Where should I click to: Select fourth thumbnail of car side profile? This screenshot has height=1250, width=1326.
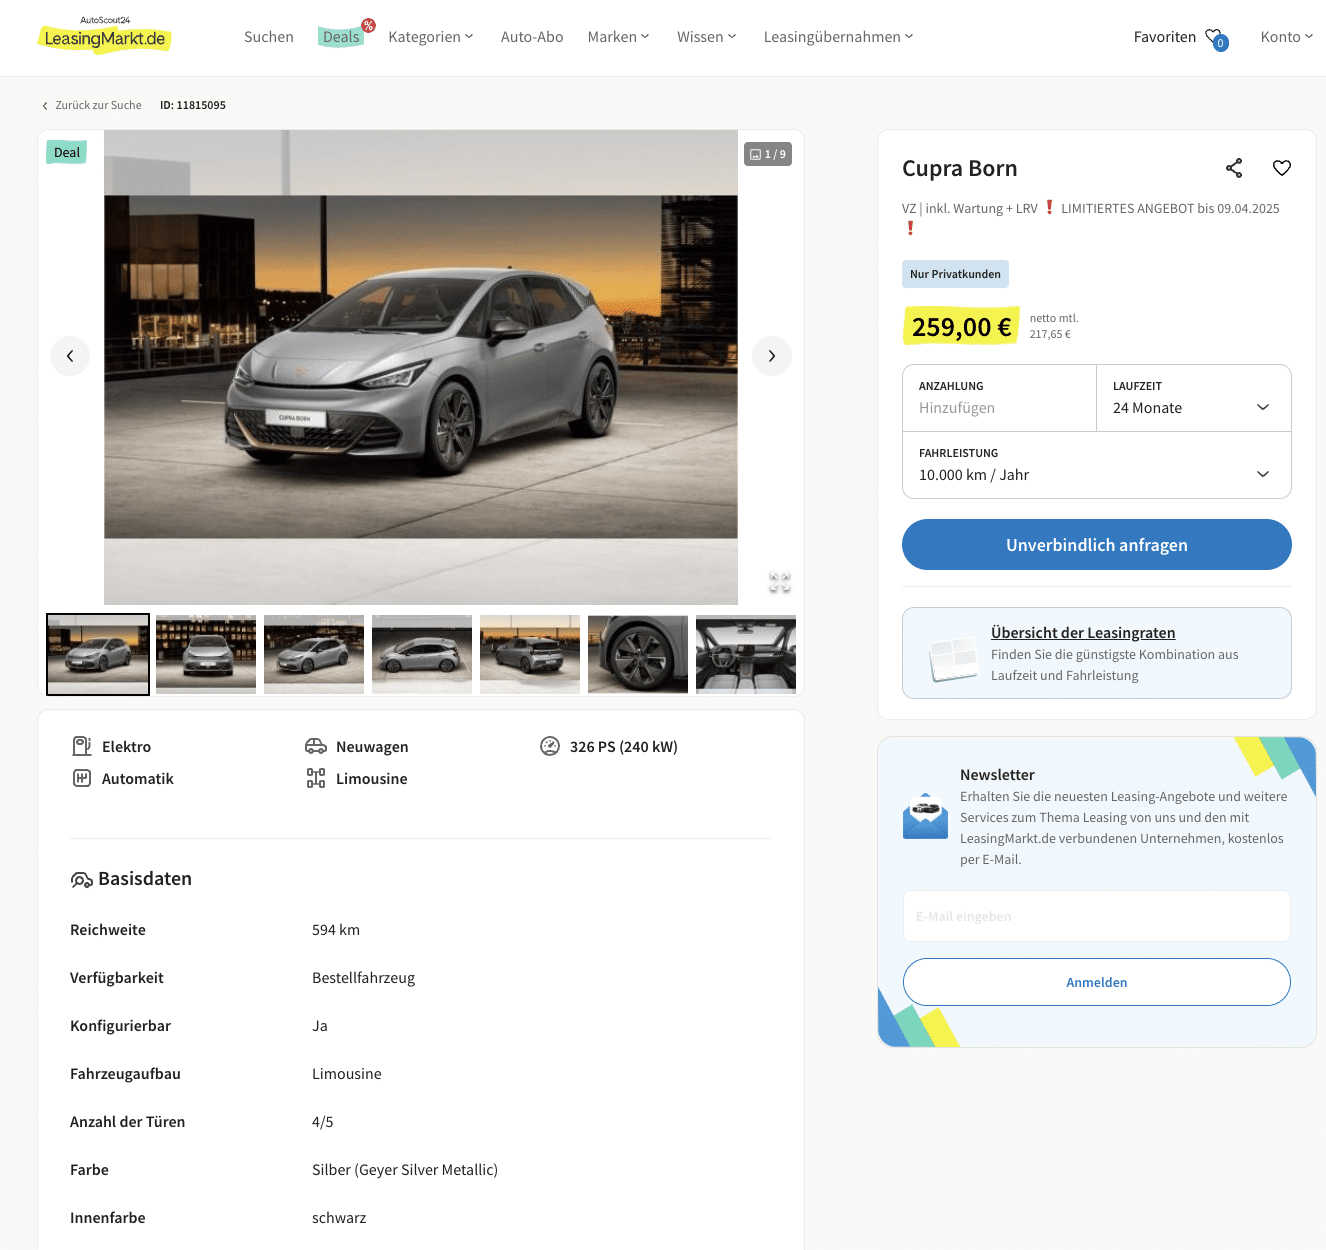tap(422, 654)
